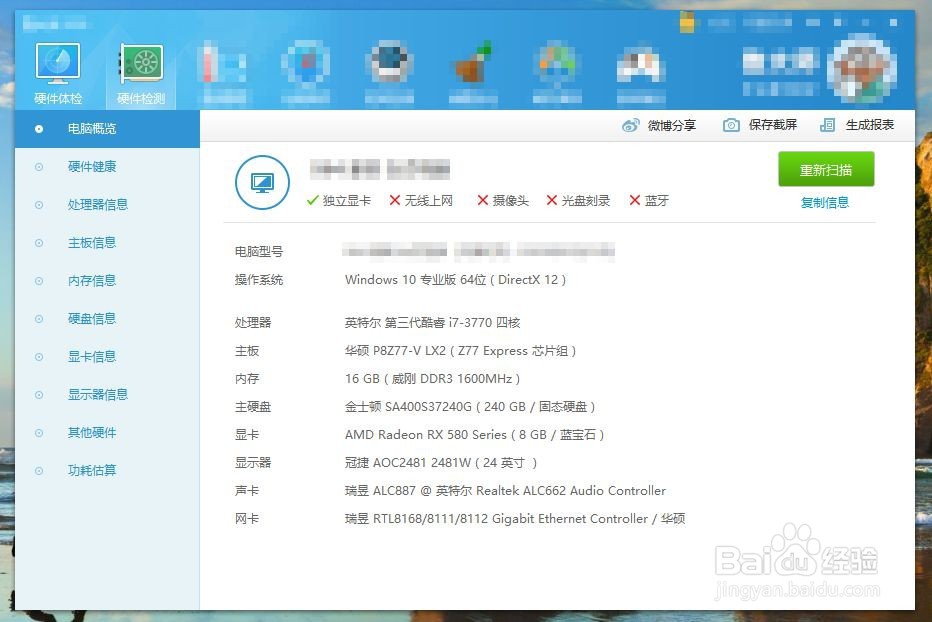Viewport: 932px width, 622px height.
Task: Open 硬盘信息 sidebar section
Action: click(107, 319)
